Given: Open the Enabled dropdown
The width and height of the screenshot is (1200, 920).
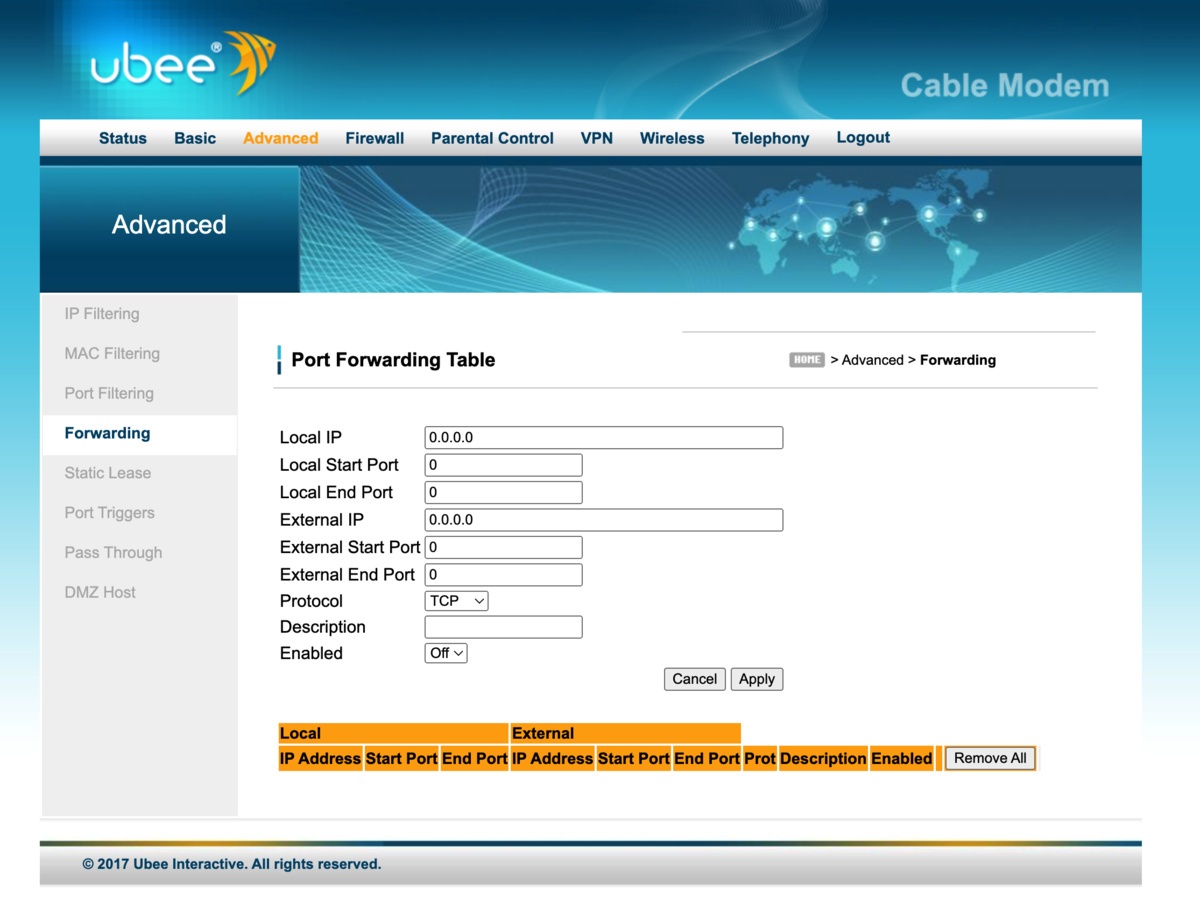Looking at the screenshot, I should coord(445,653).
